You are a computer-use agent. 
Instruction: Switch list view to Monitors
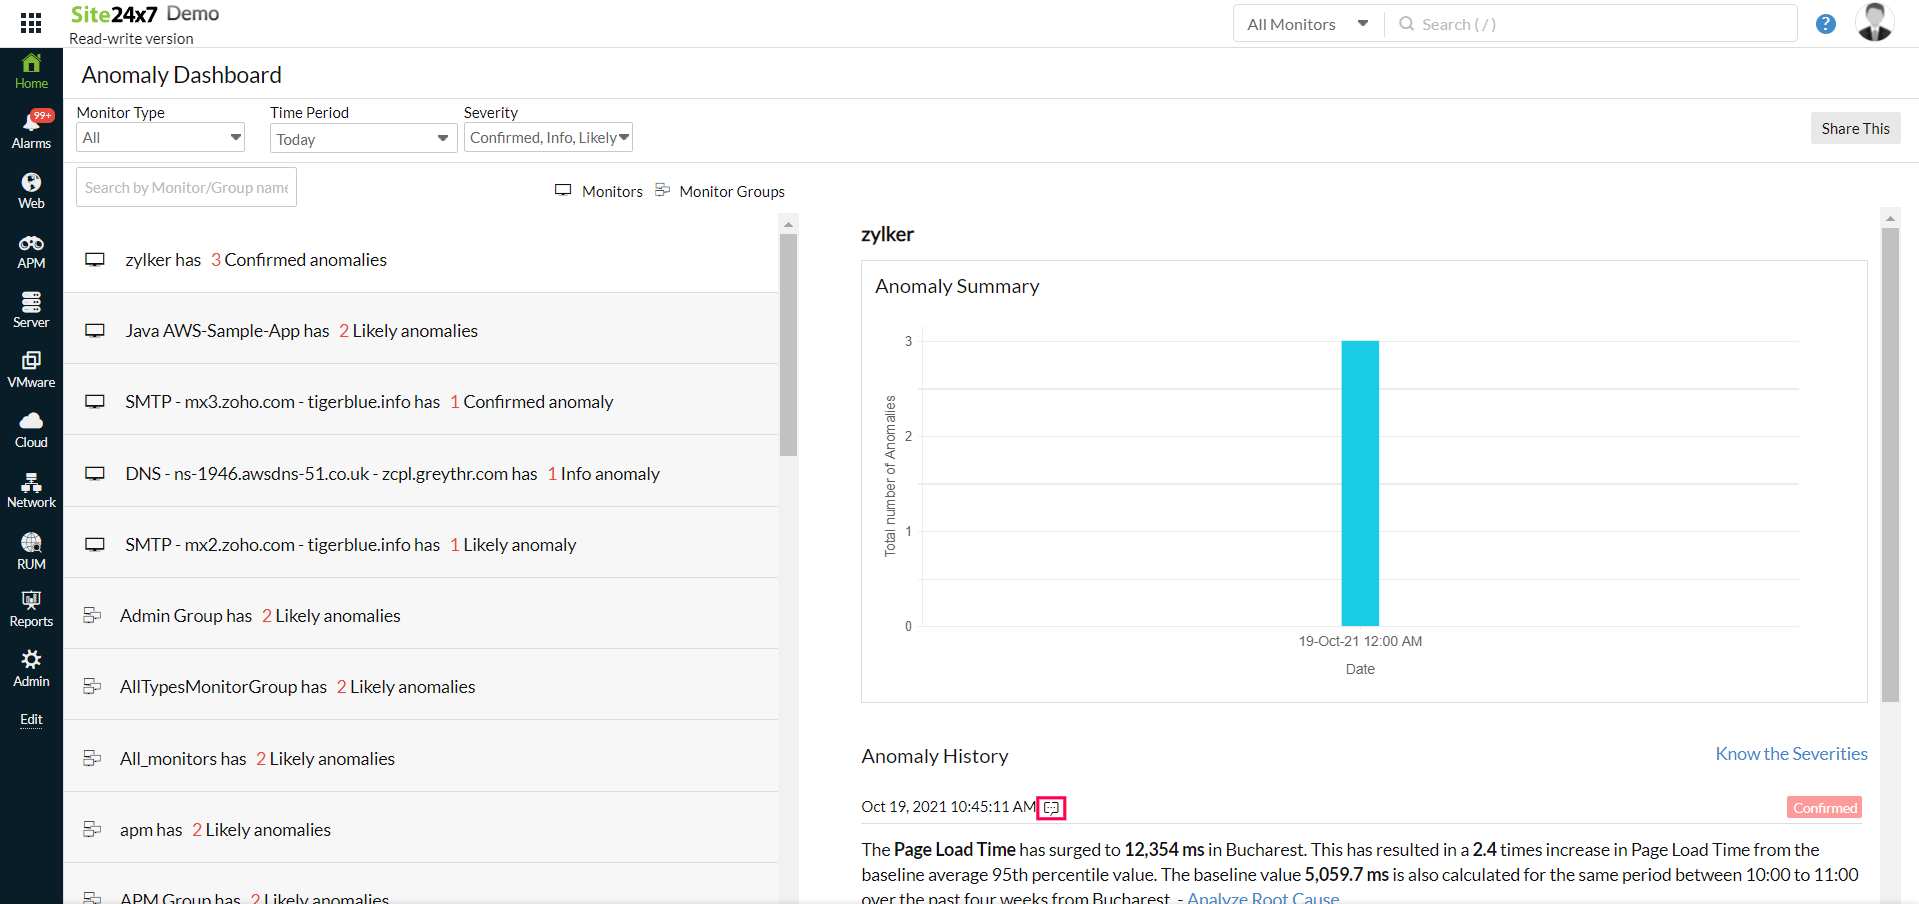pos(599,191)
